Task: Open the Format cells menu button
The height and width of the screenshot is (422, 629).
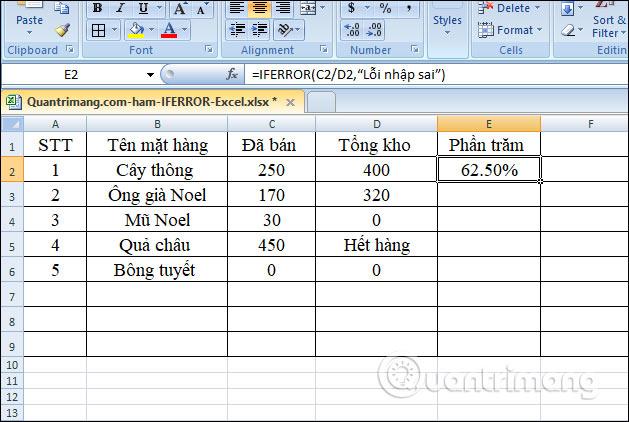Action: [x=510, y=30]
